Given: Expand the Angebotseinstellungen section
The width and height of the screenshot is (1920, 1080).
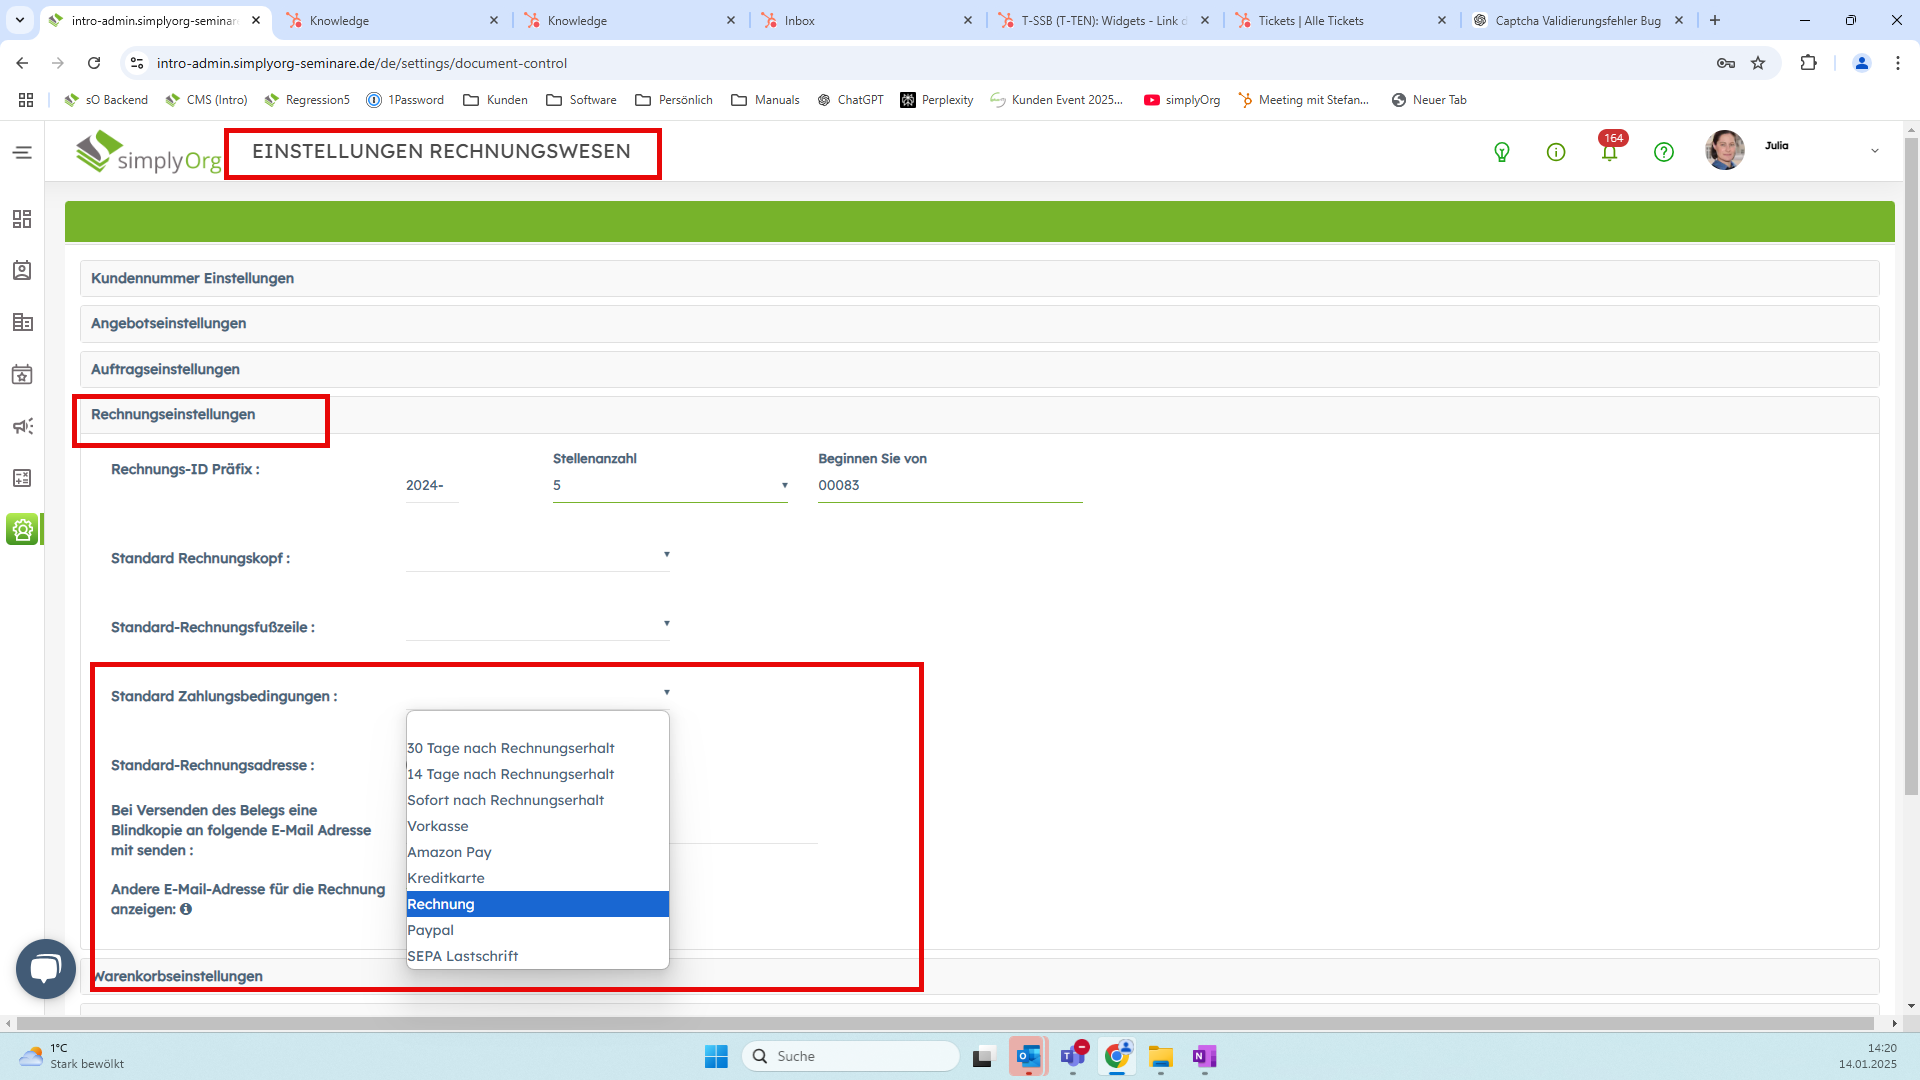Looking at the screenshot, I should [168, 324].
